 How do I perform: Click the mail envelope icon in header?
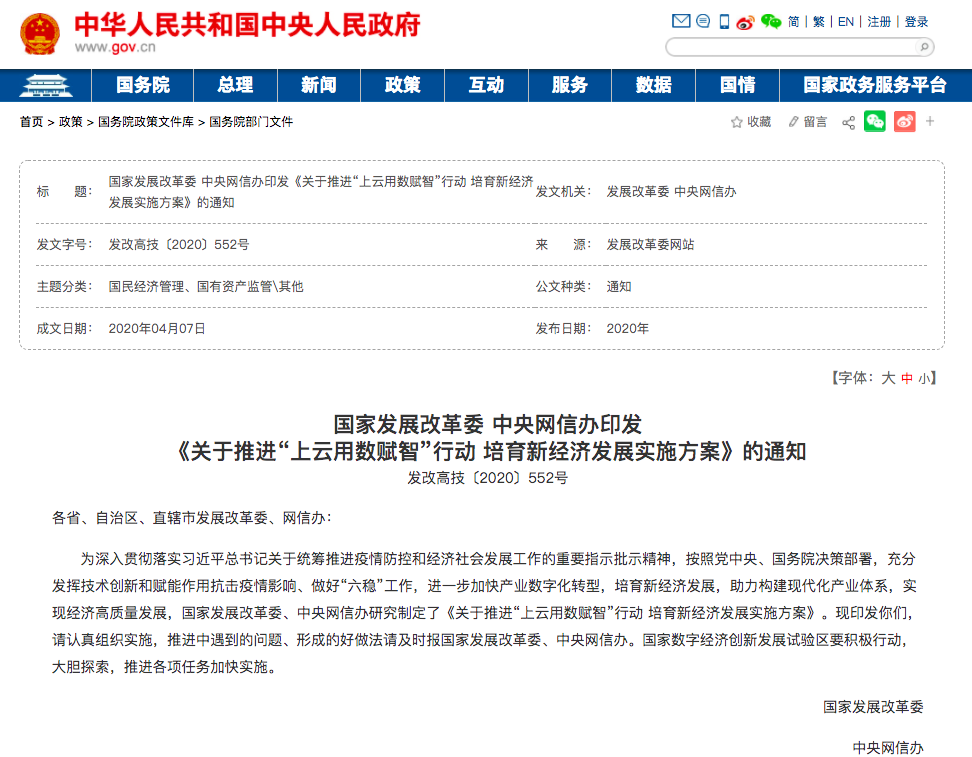point(681,21)
